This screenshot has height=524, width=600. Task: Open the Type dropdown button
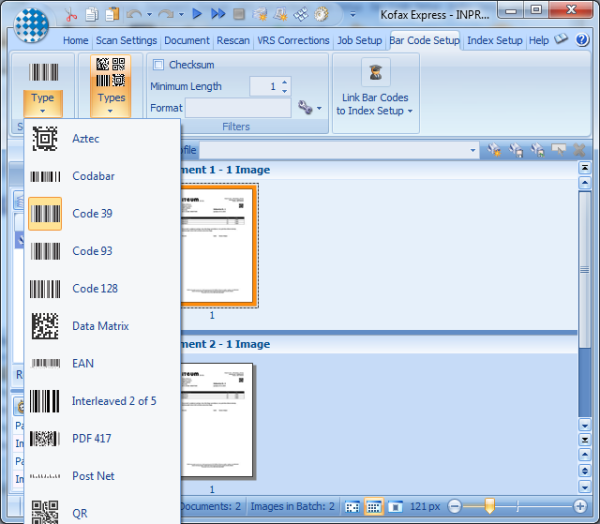point(42,103)
